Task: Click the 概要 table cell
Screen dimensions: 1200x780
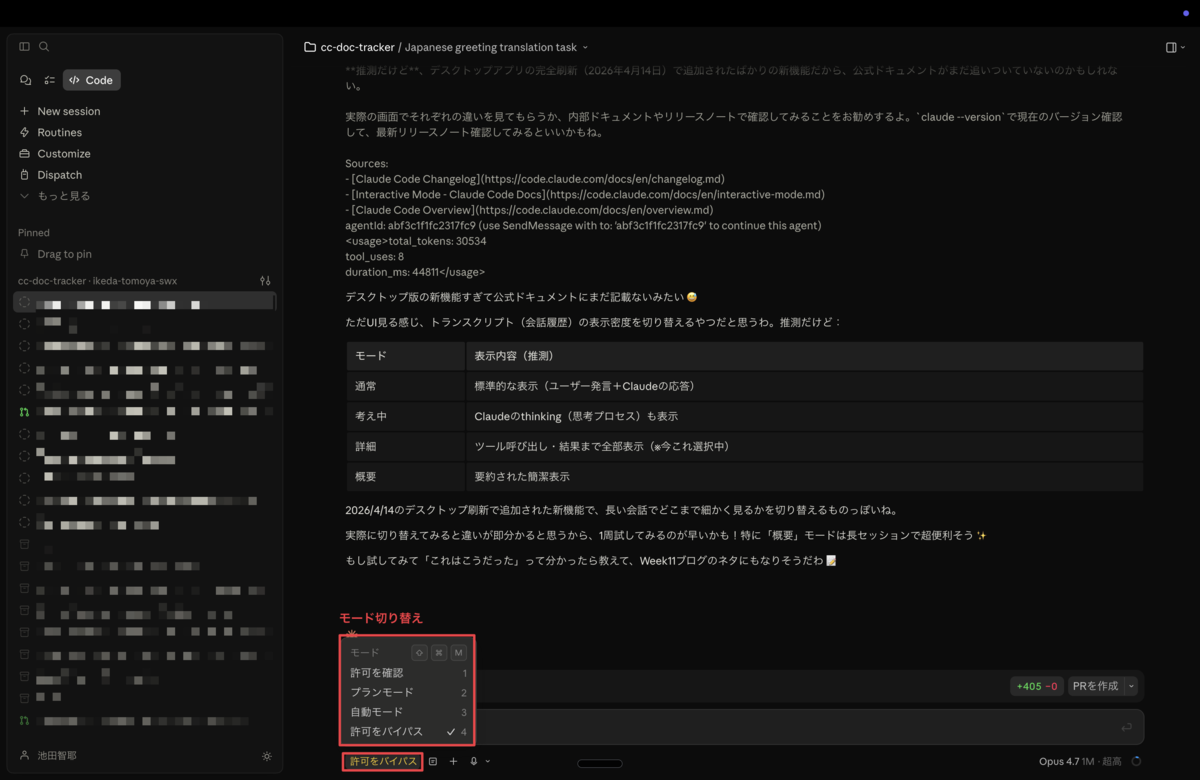Action: pyautogui.click(x=406, y=477)
